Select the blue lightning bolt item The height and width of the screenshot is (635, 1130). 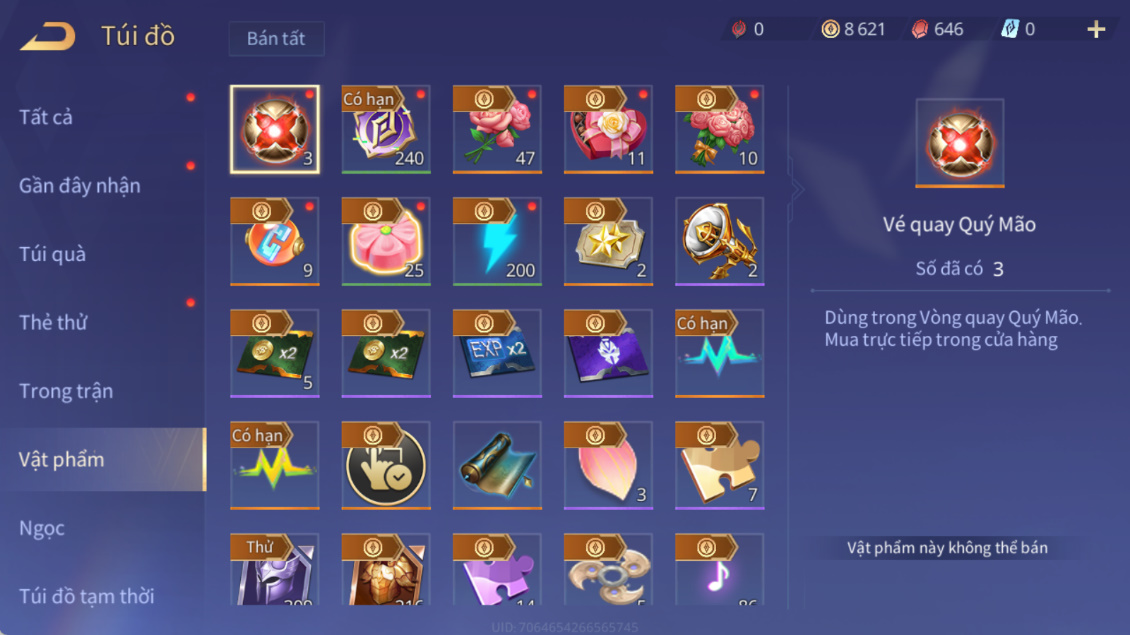click(497, 241)
